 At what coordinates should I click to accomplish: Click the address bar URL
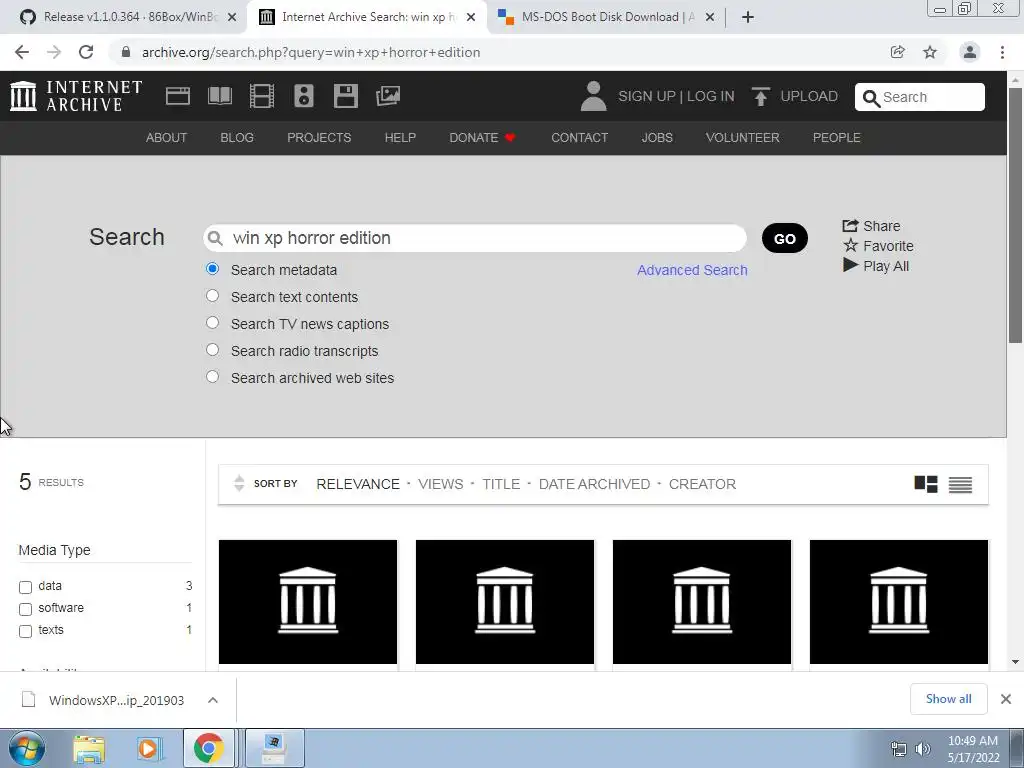click(x=311, y=52)
